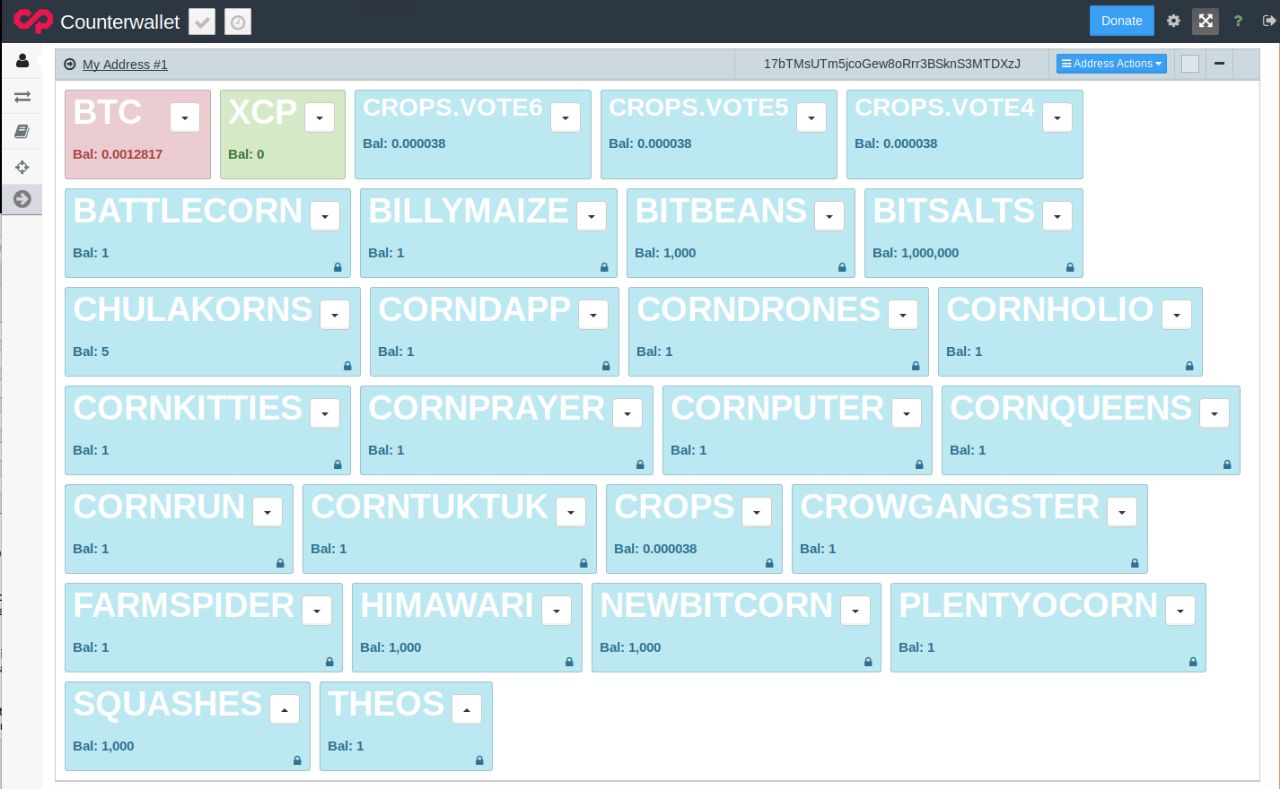Open the BTC asset dropdown
1280x789 pixels.
pos(185,117)
